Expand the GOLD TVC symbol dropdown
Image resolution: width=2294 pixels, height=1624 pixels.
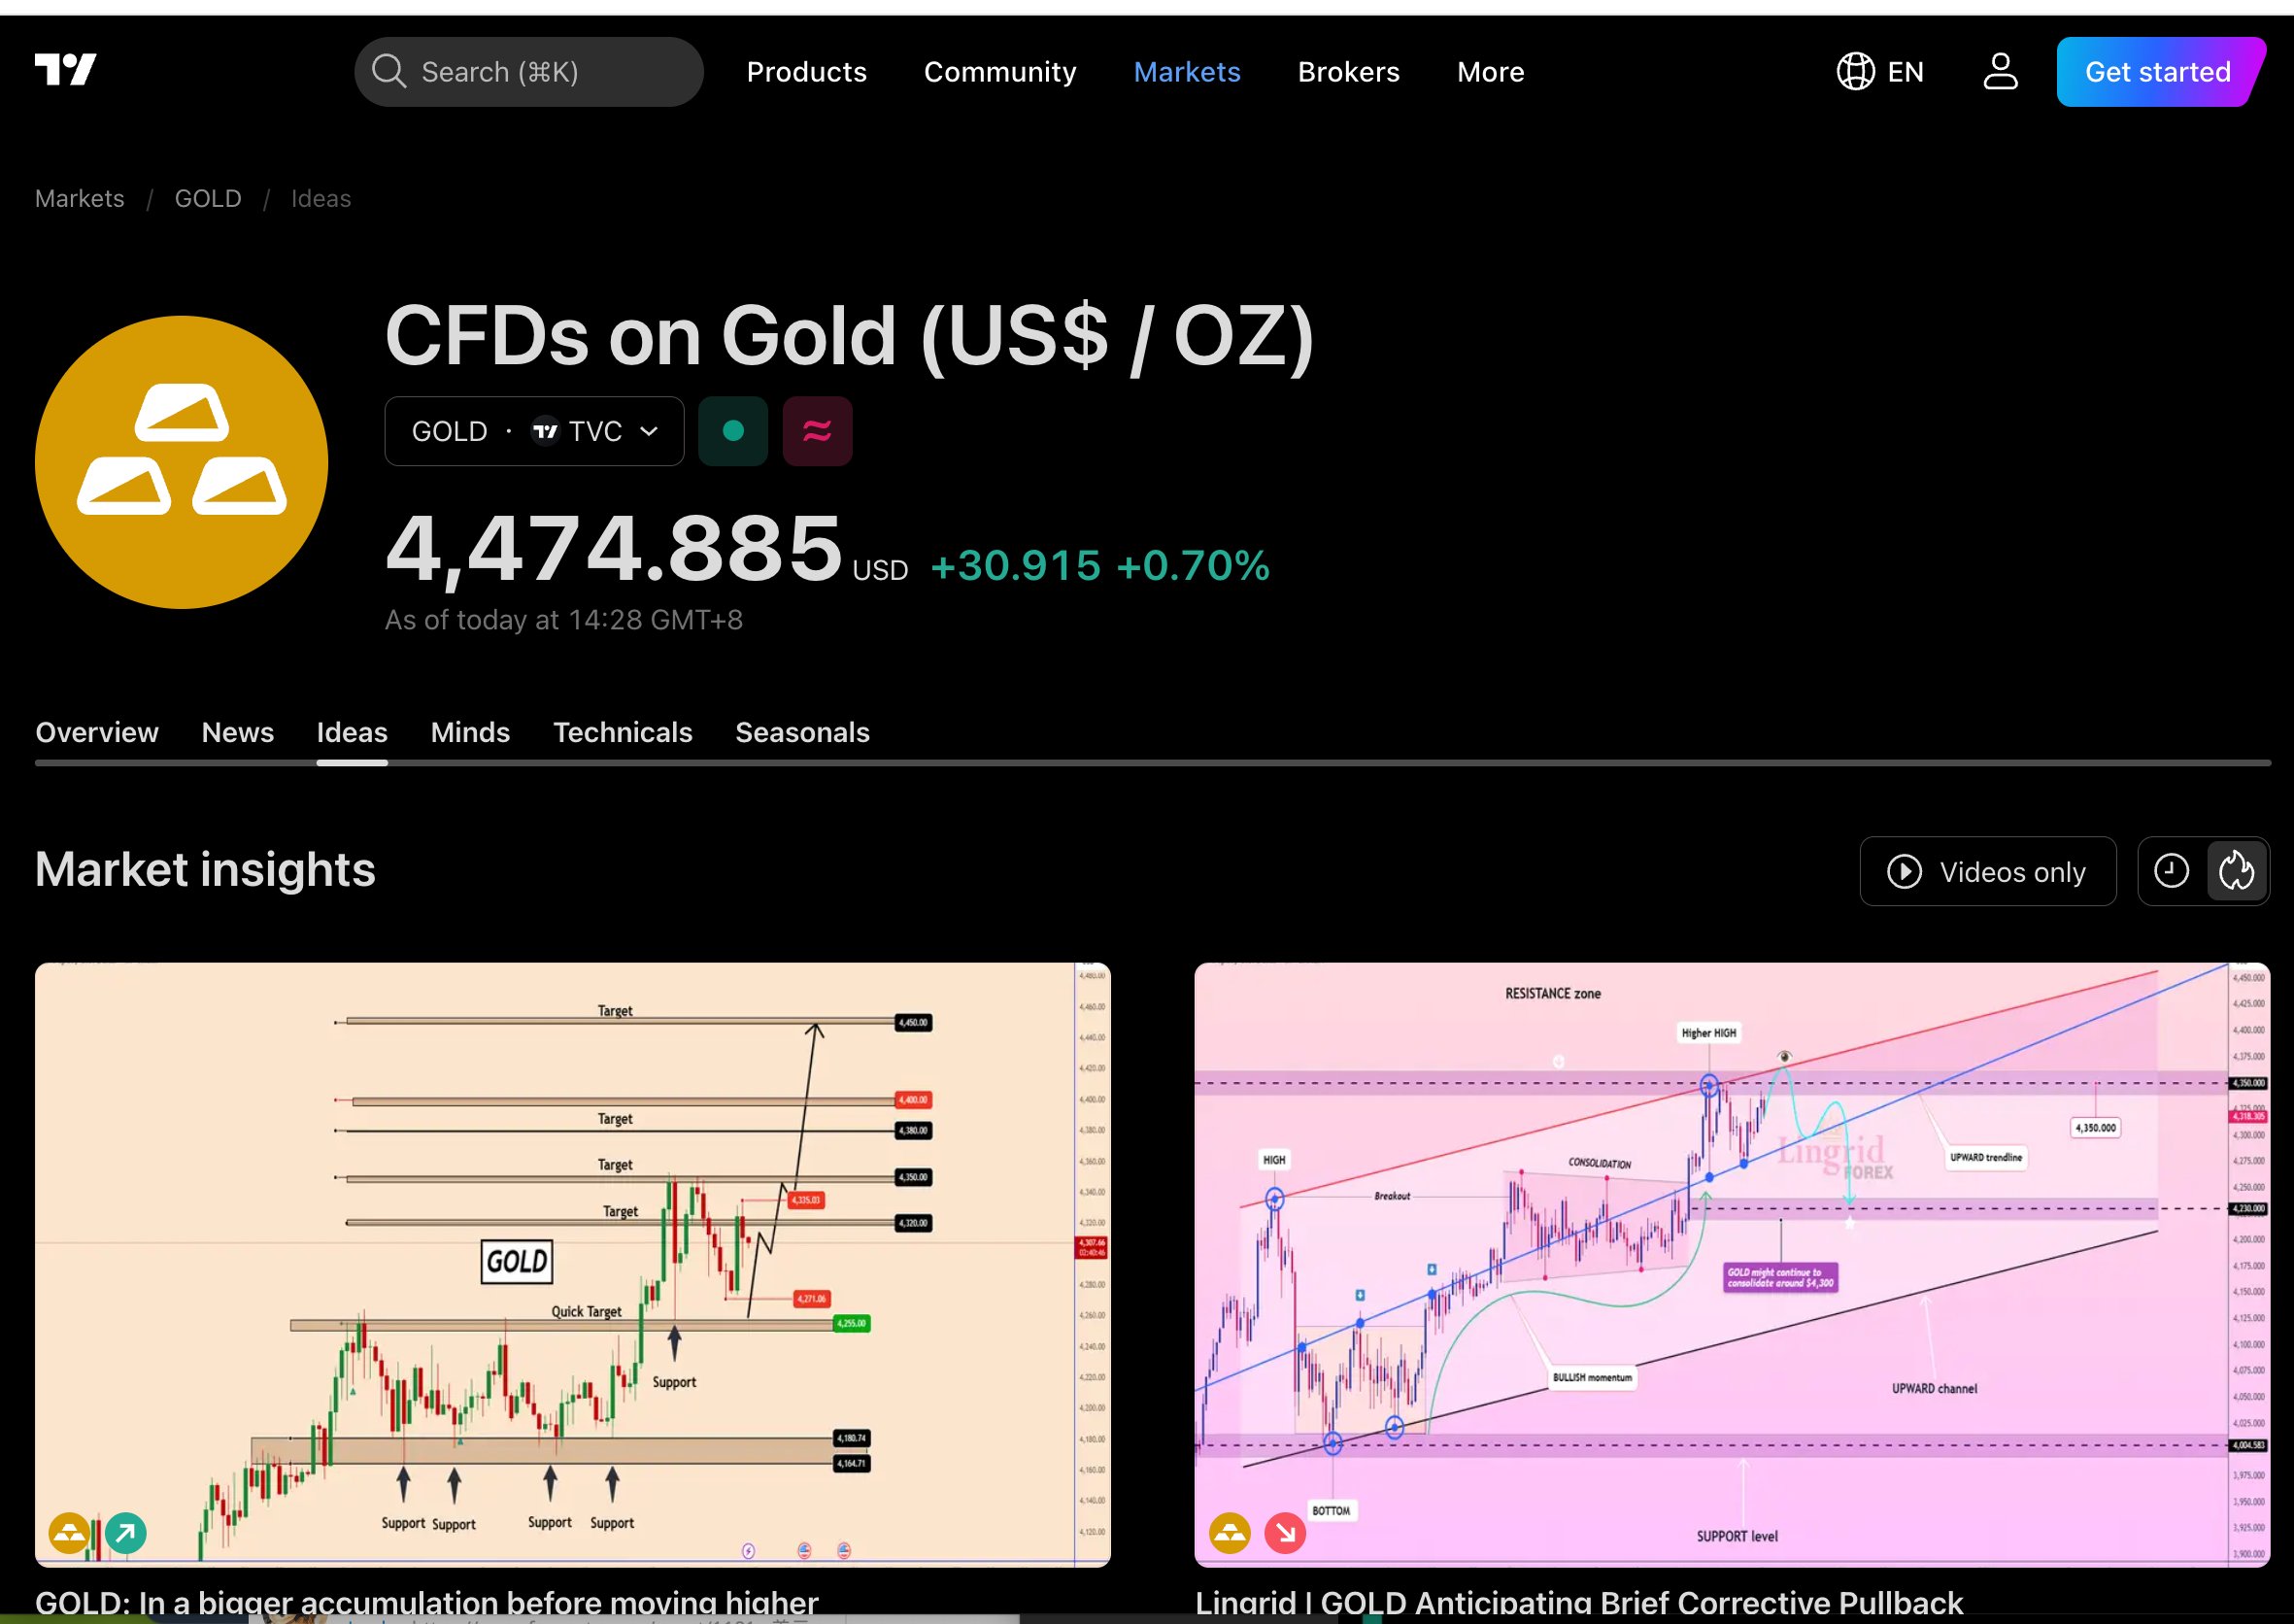(534, 431)
